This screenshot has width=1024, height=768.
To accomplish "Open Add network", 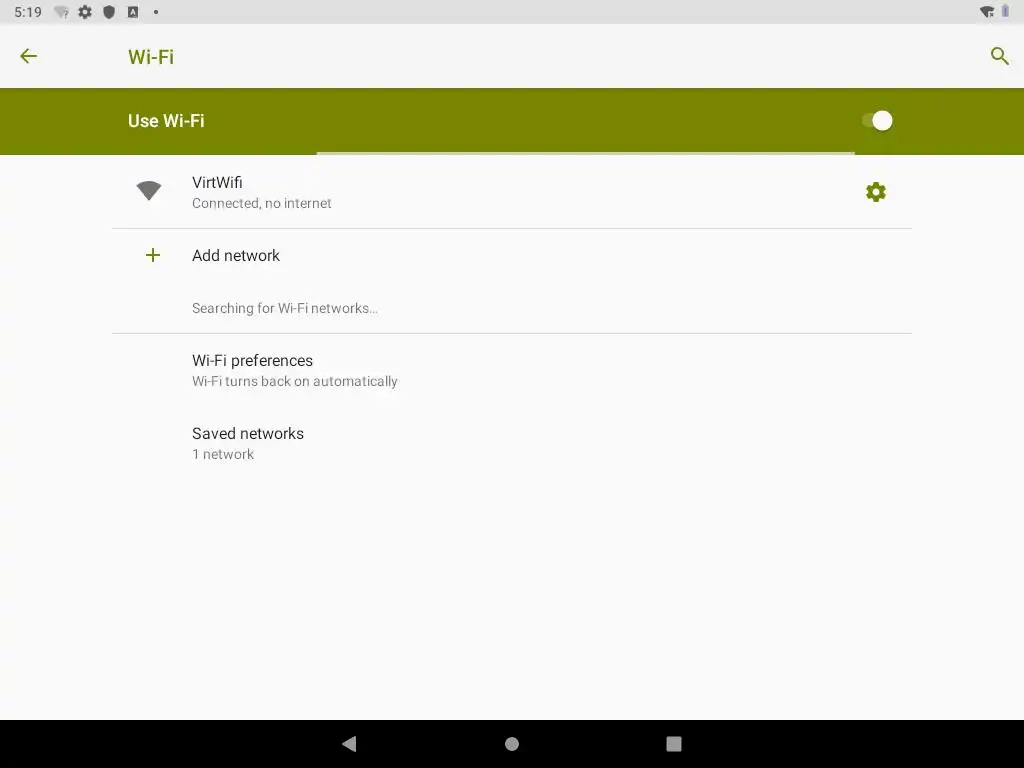I will (512, 255).
